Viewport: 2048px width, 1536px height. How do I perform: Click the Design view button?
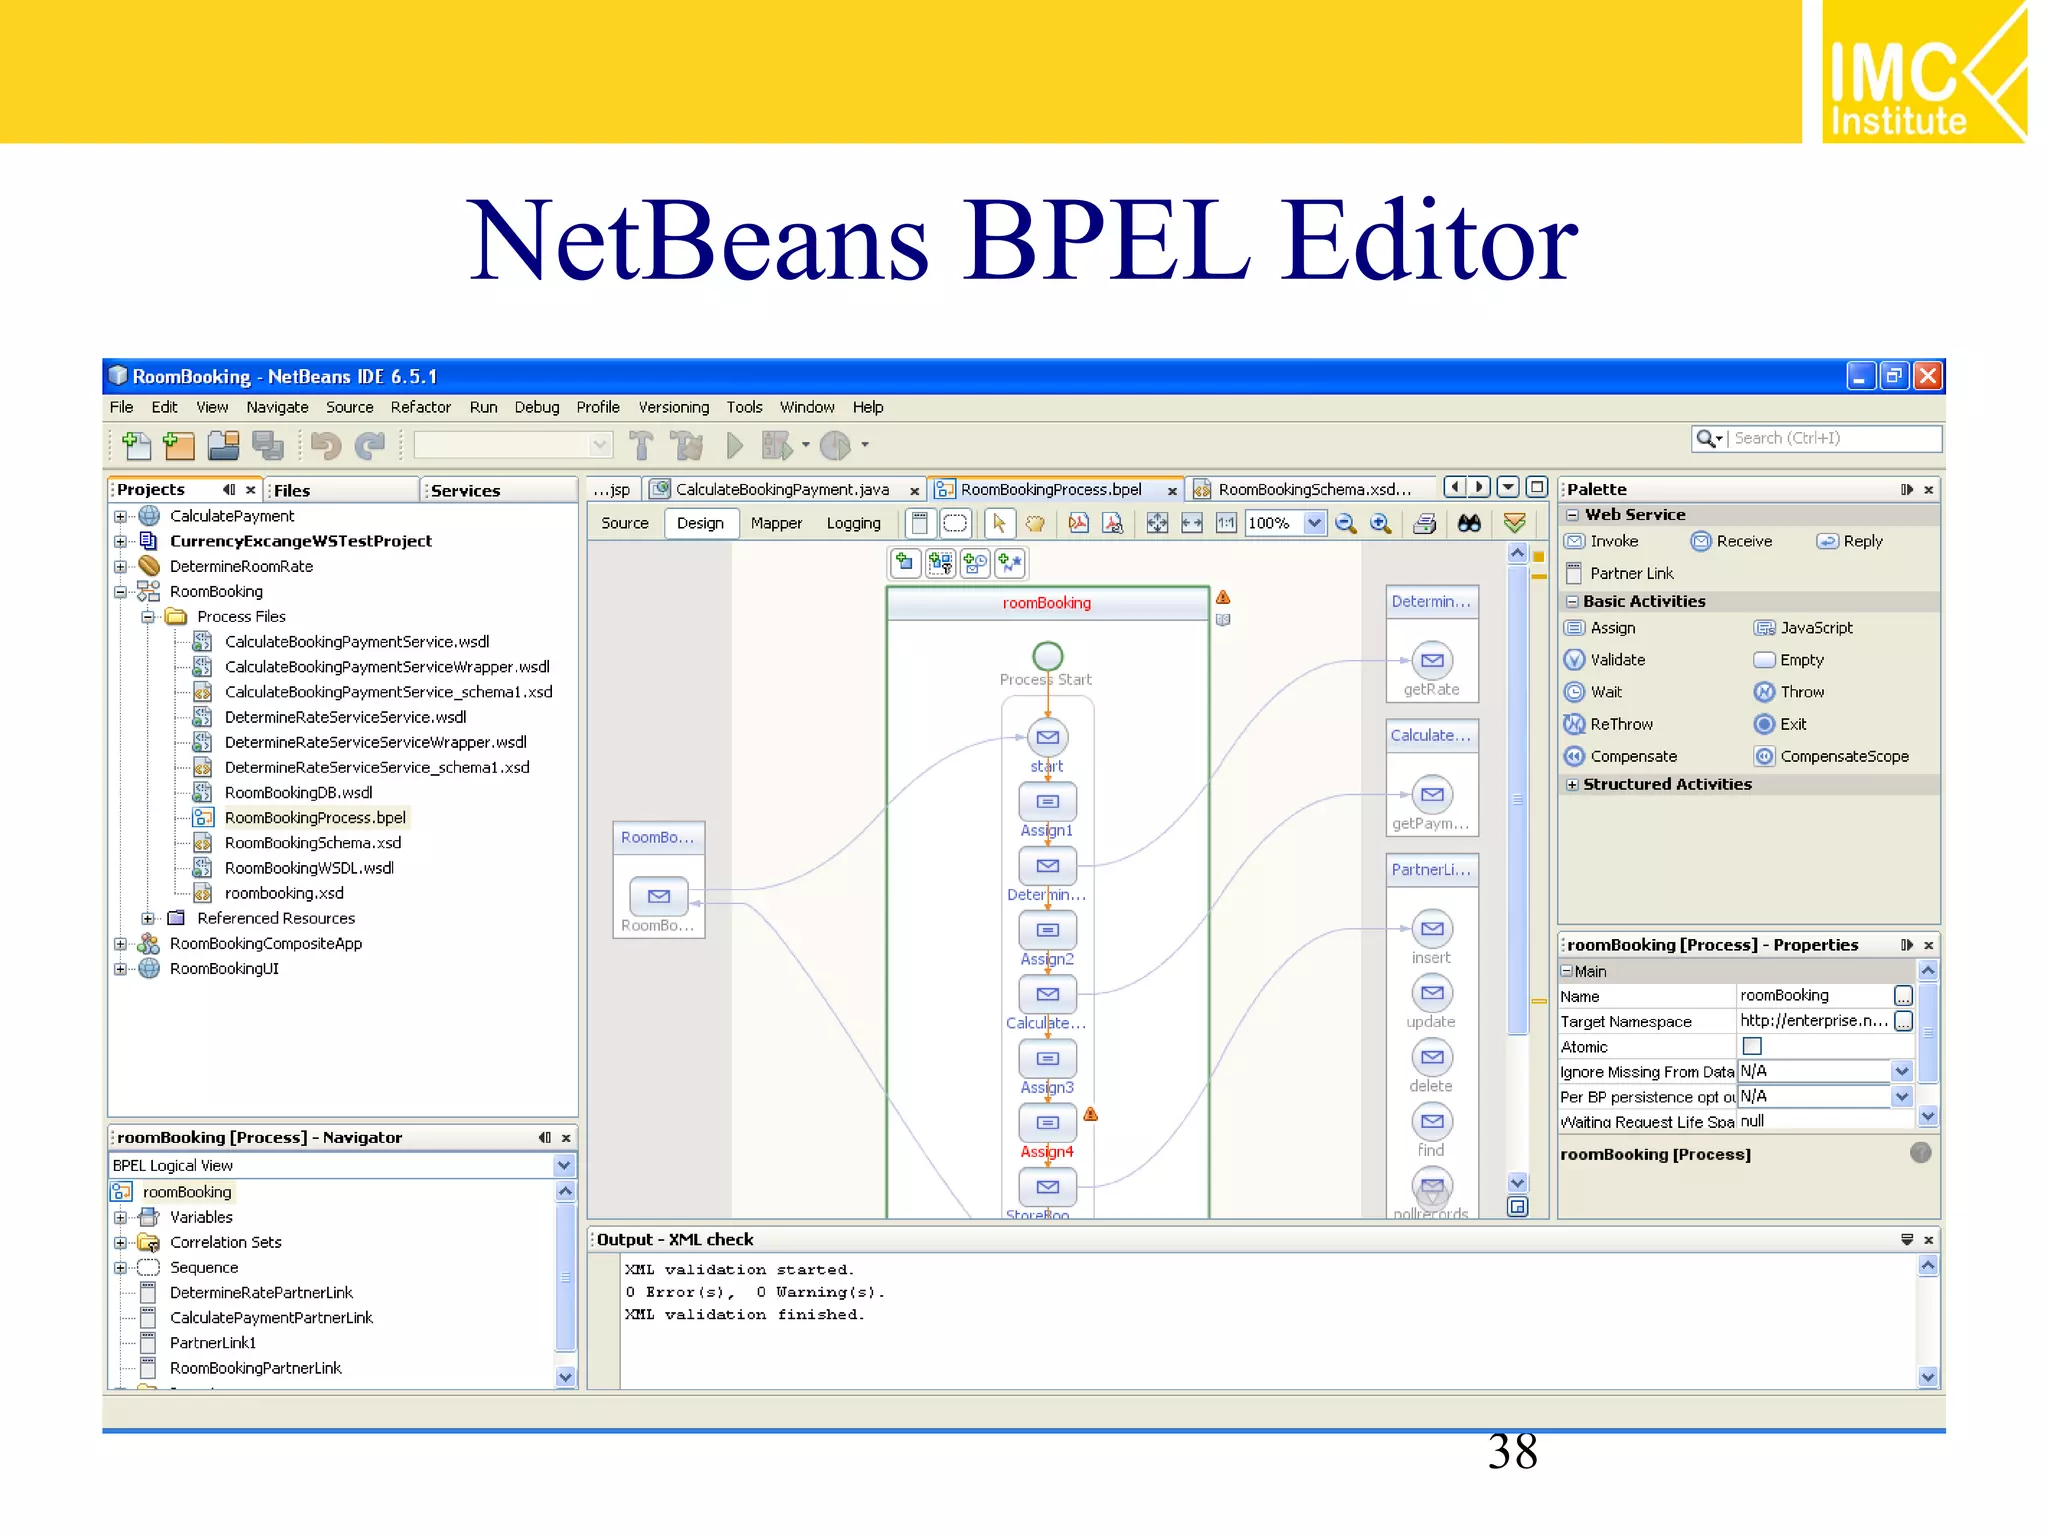click(700, 523)
